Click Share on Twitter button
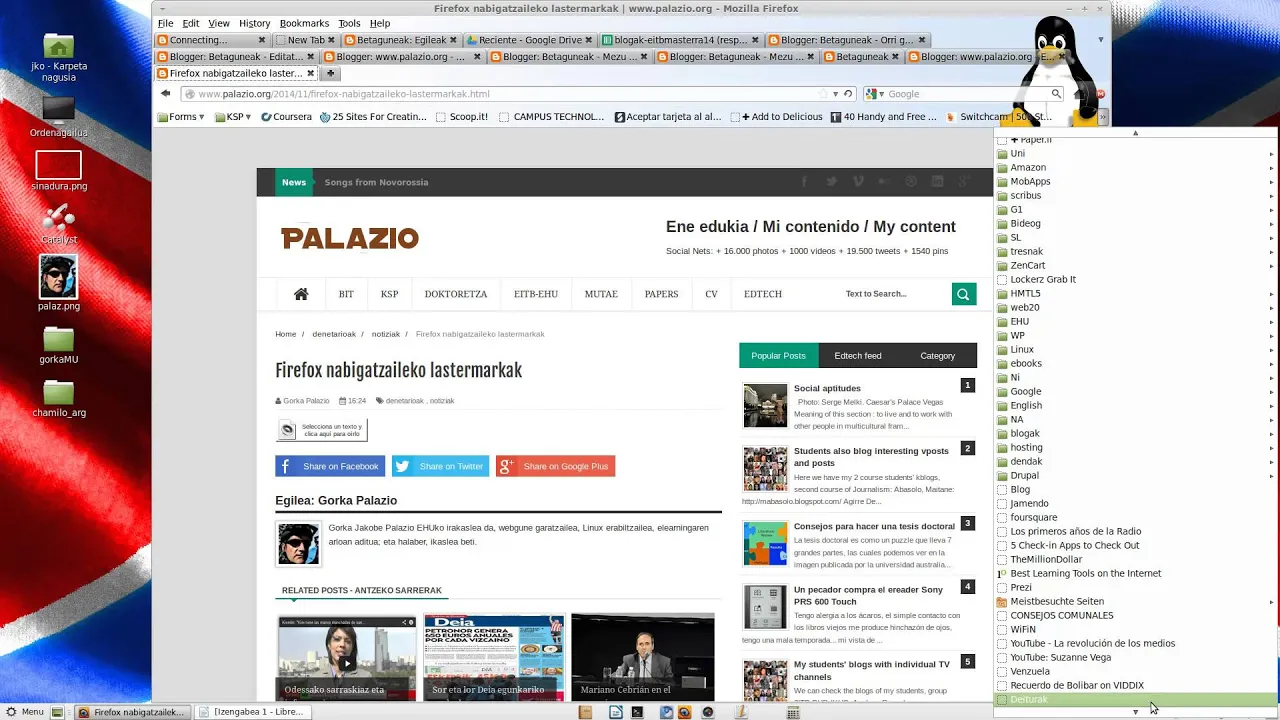The width and height of the screenshot is (1280, 720). click(x=441, y=466)
